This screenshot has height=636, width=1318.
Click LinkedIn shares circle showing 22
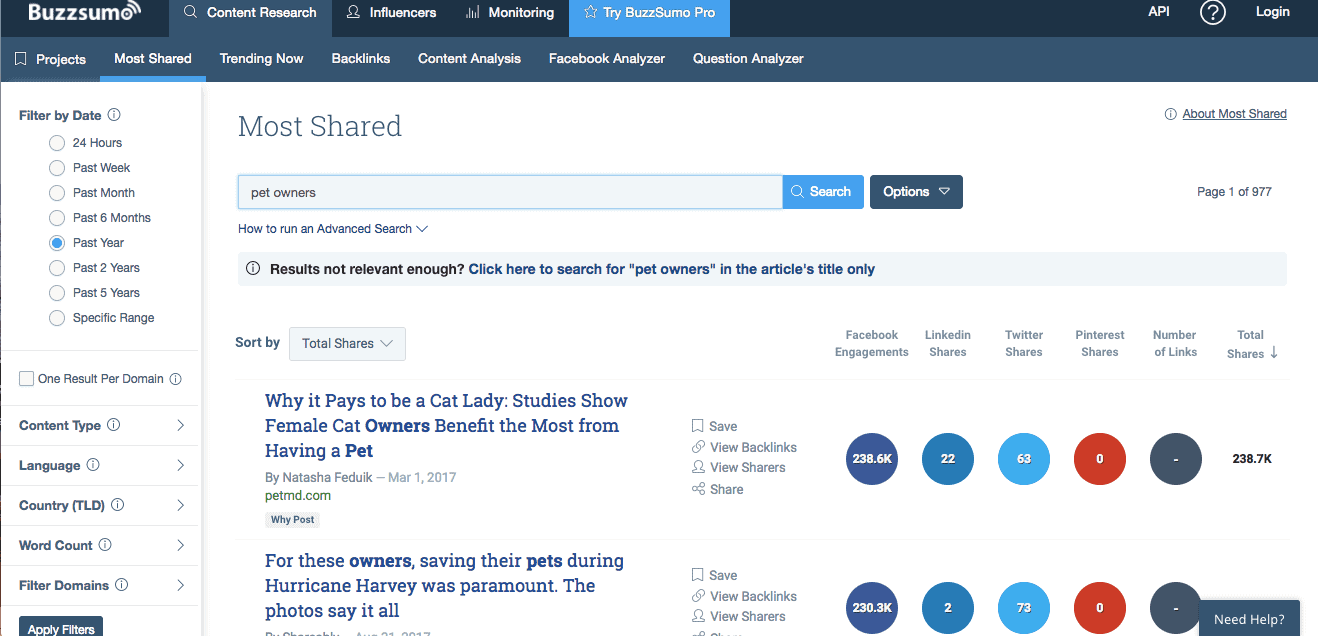[x=948, y=459]
